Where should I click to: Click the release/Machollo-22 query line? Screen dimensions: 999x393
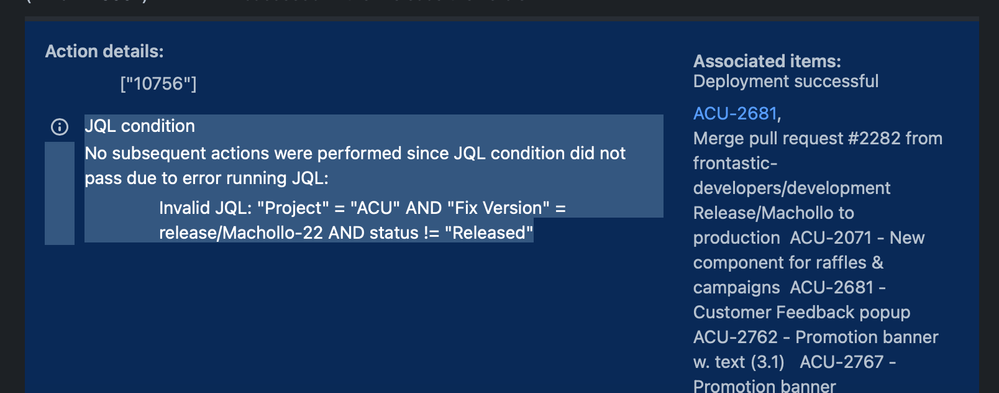(346, 233)
